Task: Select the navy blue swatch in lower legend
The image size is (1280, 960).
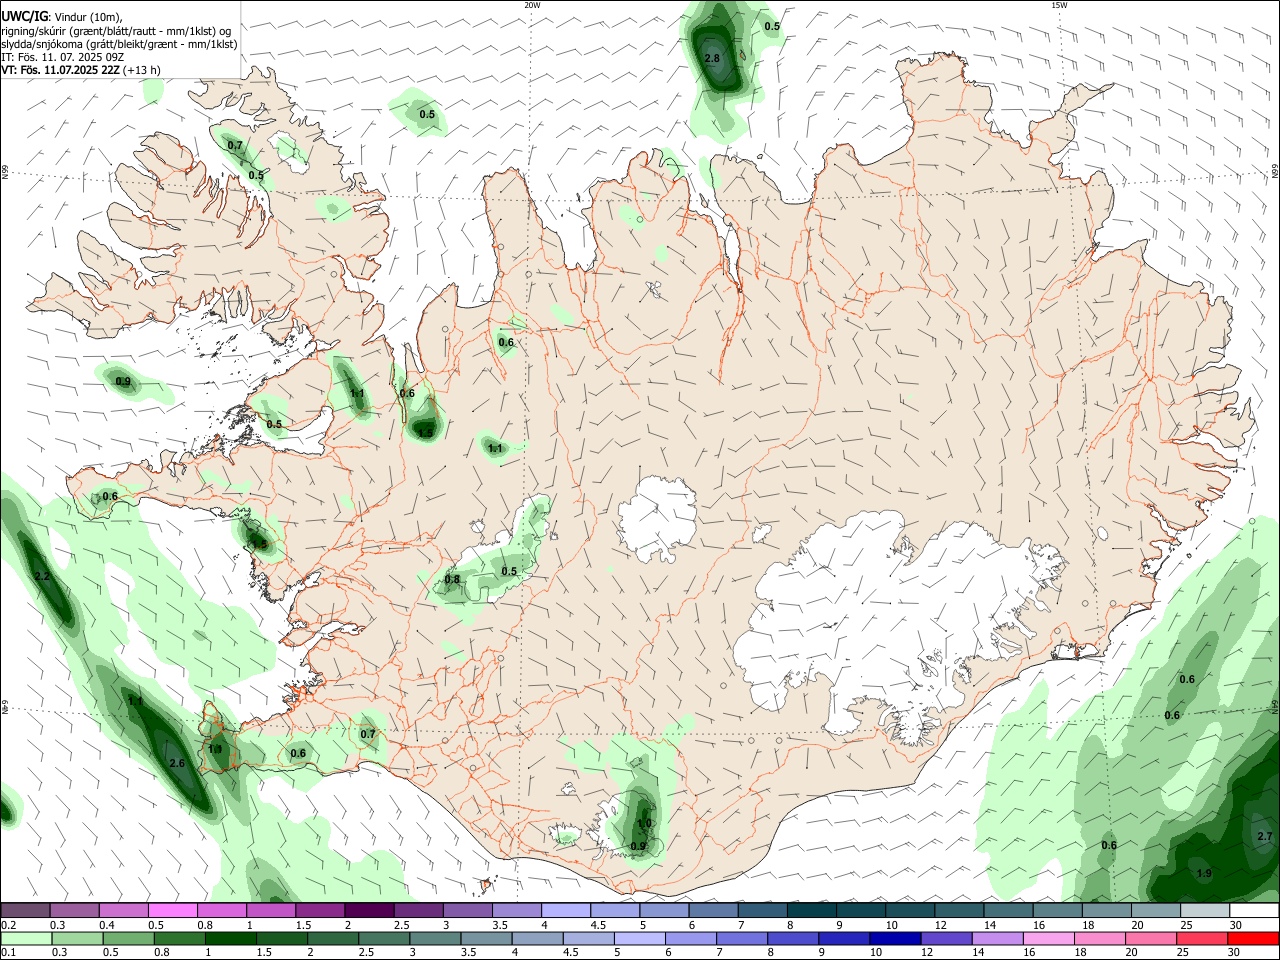Action: [893, 939]
